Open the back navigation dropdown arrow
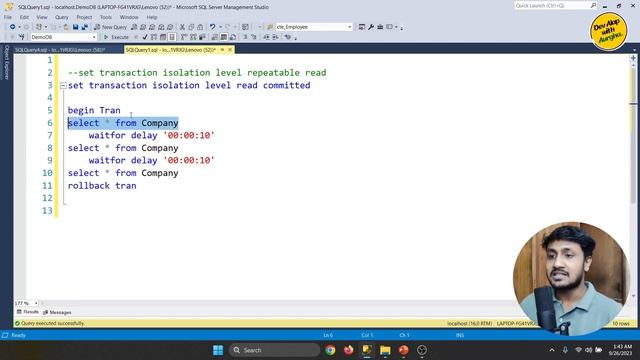The image size is (640, 360). pyautogui.click(x=19, y=27)
